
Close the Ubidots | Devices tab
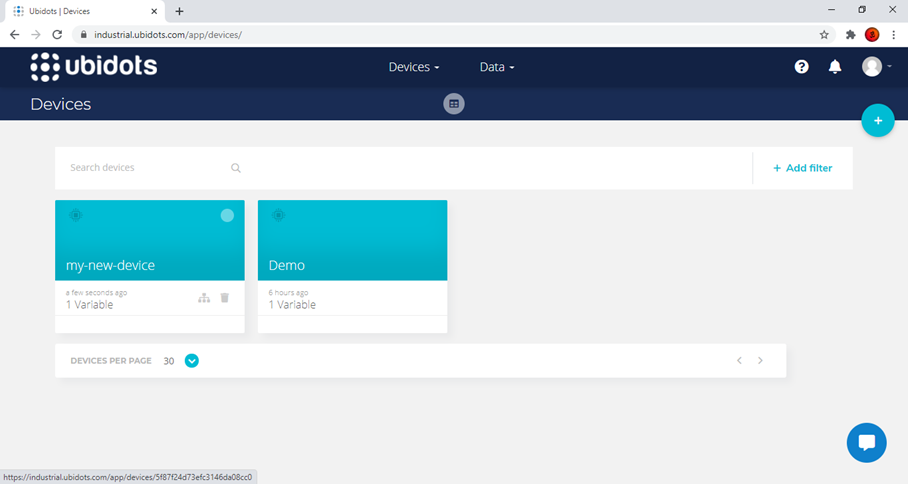point(154,11)
